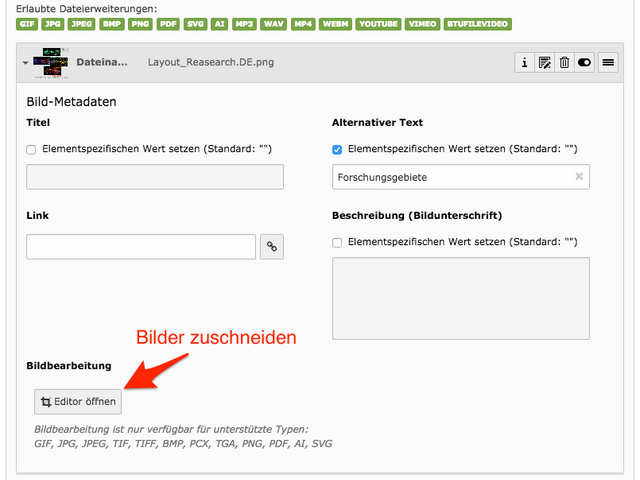Click the disabled Titel text field
This screenshot has height=480, width=640.
point(155,177)
